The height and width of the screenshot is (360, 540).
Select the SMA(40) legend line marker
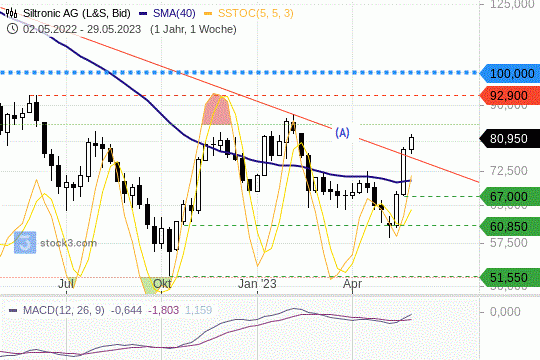click(143, 14)
